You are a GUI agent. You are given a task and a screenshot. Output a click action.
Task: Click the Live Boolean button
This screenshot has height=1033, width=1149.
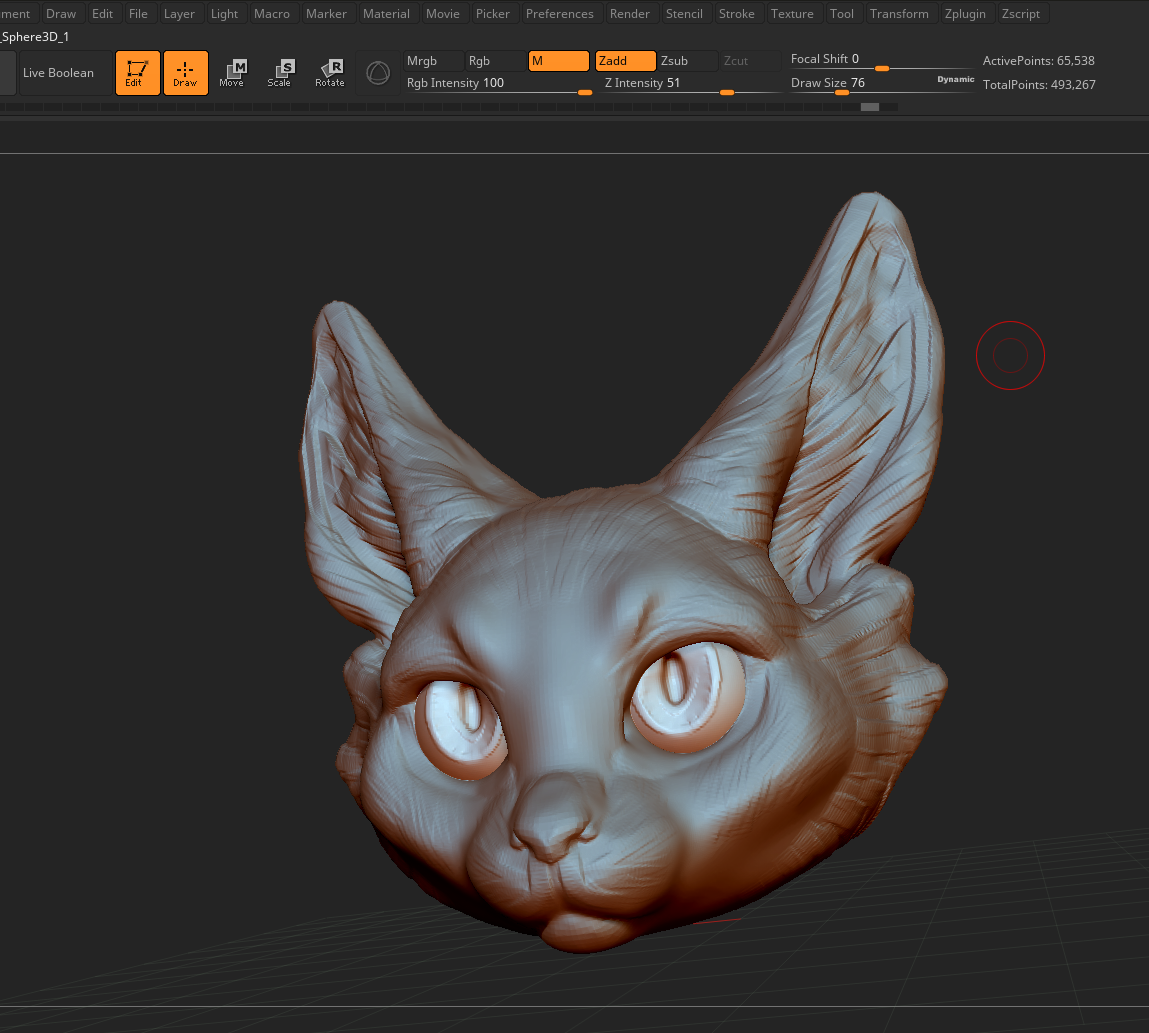point(59,73)
